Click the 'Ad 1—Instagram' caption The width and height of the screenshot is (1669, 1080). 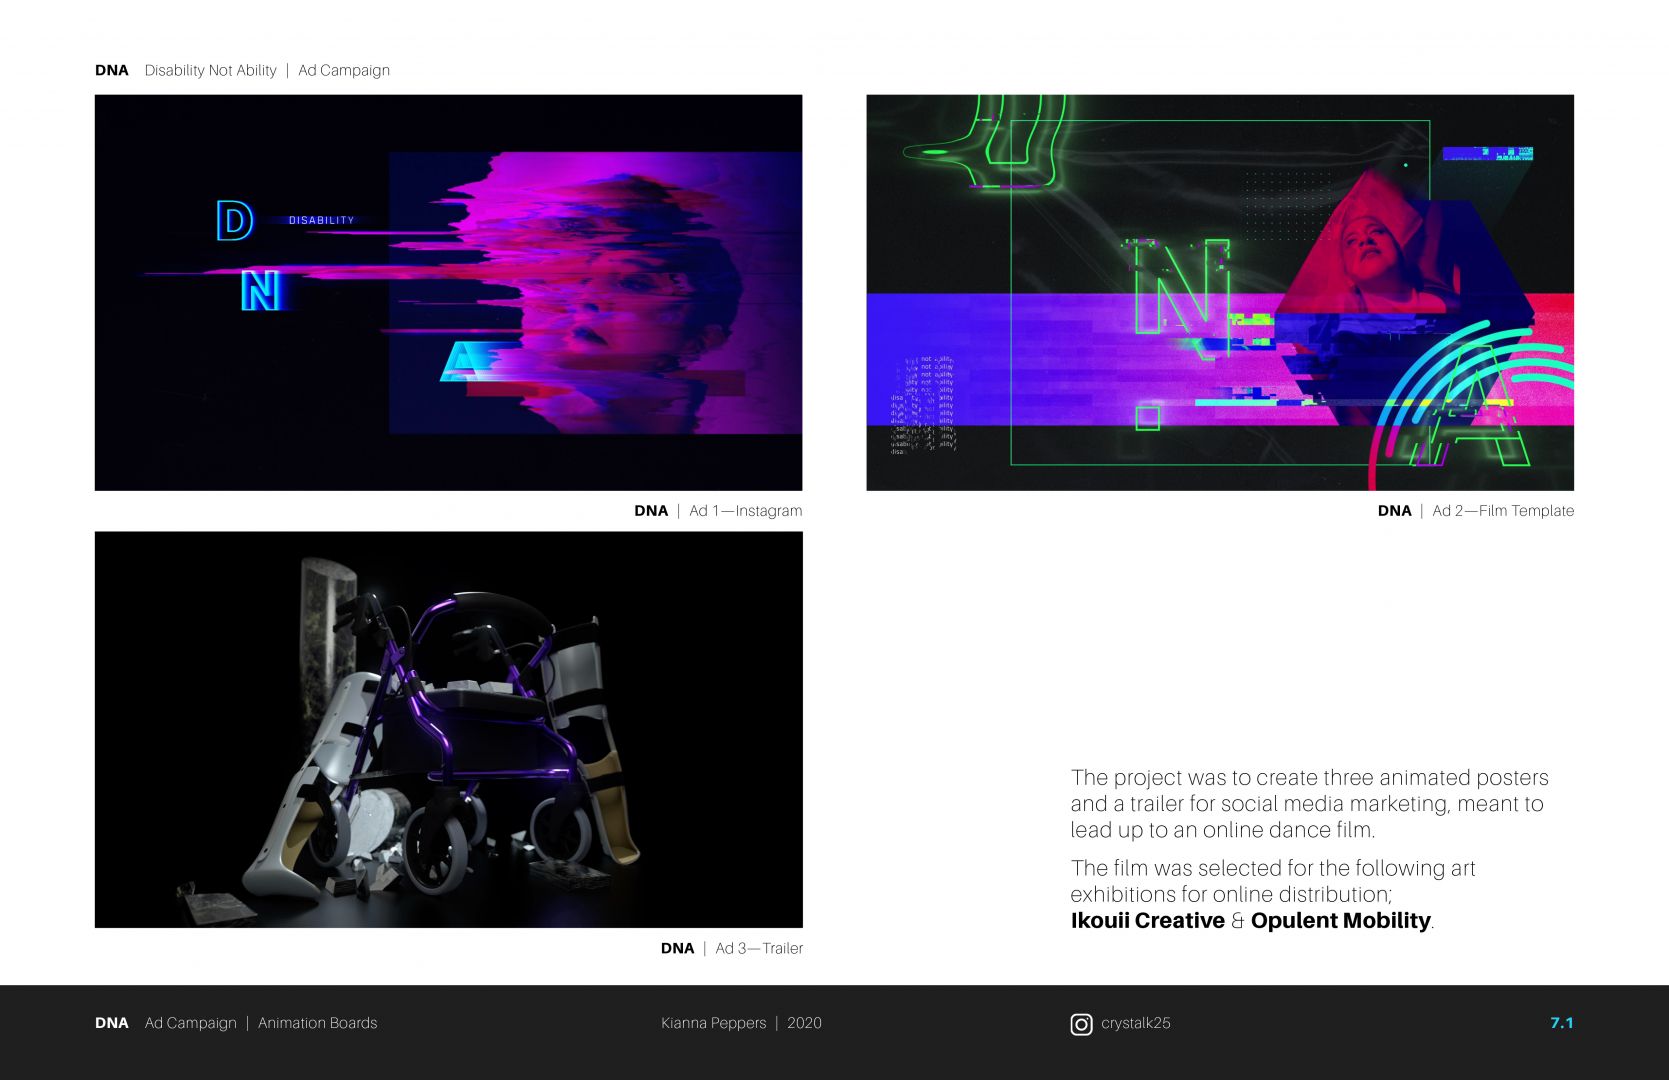(x=745, y=511)
